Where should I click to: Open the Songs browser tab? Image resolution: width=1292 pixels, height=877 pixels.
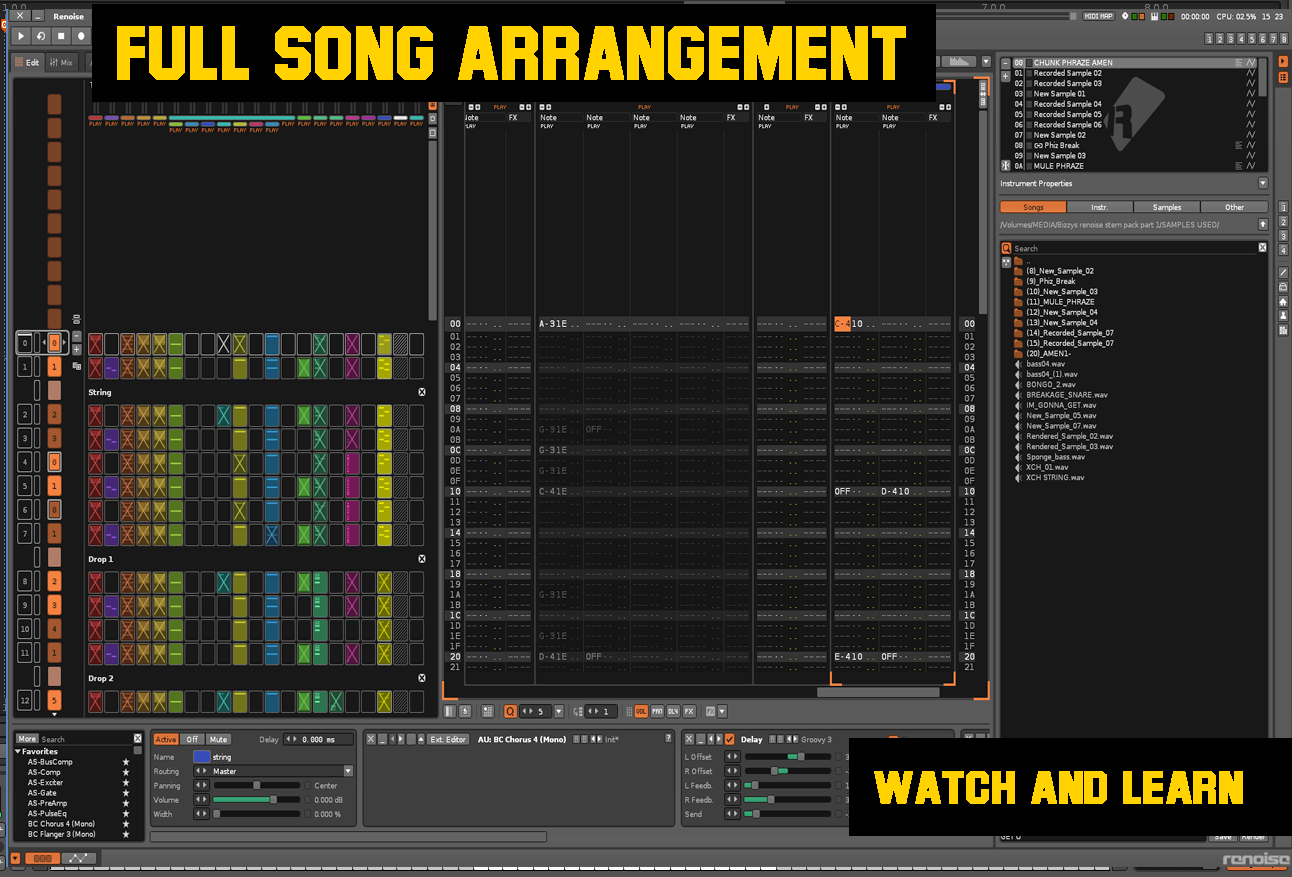(x=1033, y=207)
